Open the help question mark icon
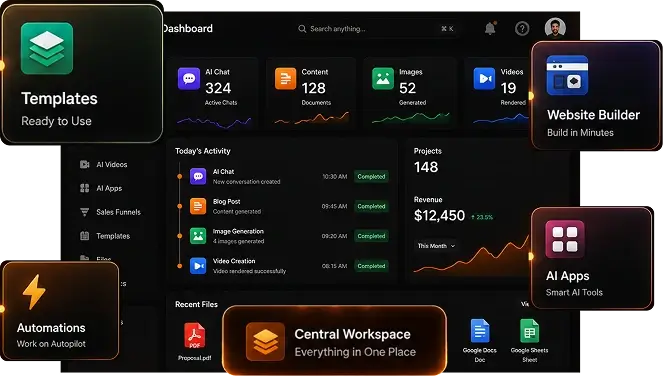663x376 pixels. point(522,29)
